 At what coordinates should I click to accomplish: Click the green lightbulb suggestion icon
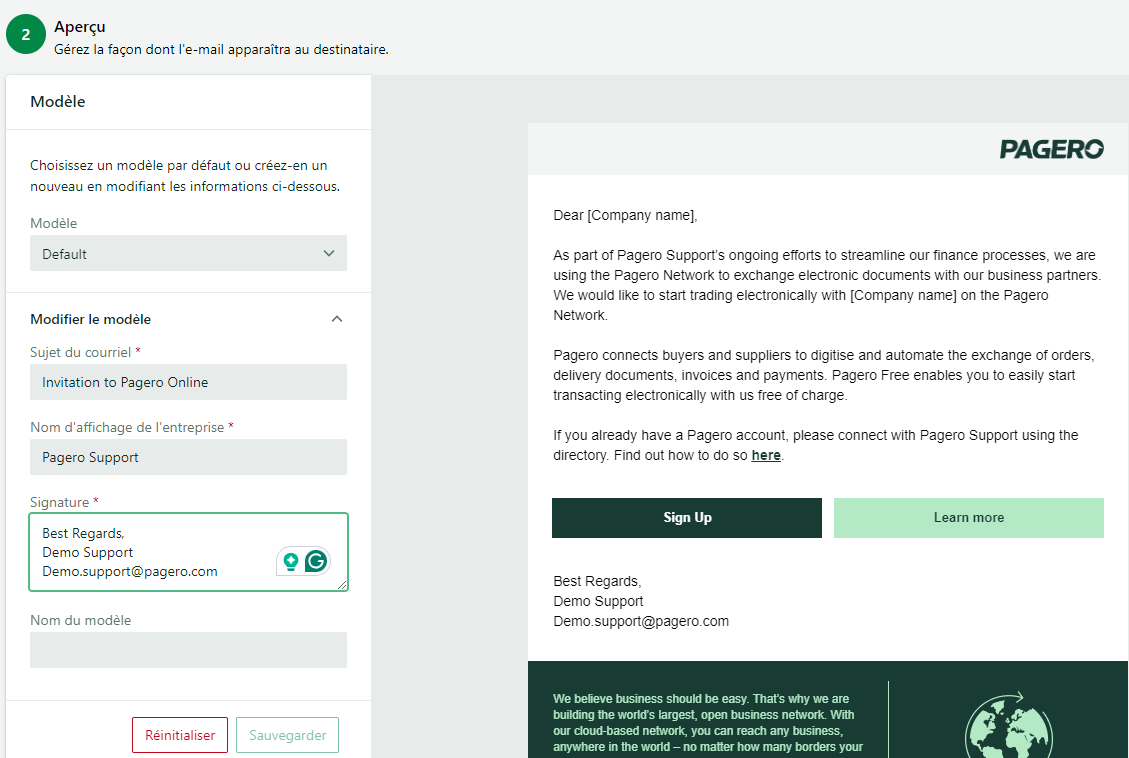(291, 561)
